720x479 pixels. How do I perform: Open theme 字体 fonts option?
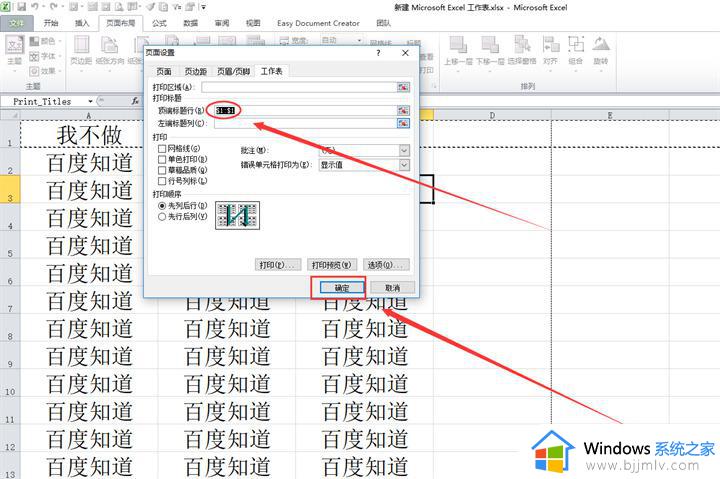pyautogui.click(x=44, y=56)
